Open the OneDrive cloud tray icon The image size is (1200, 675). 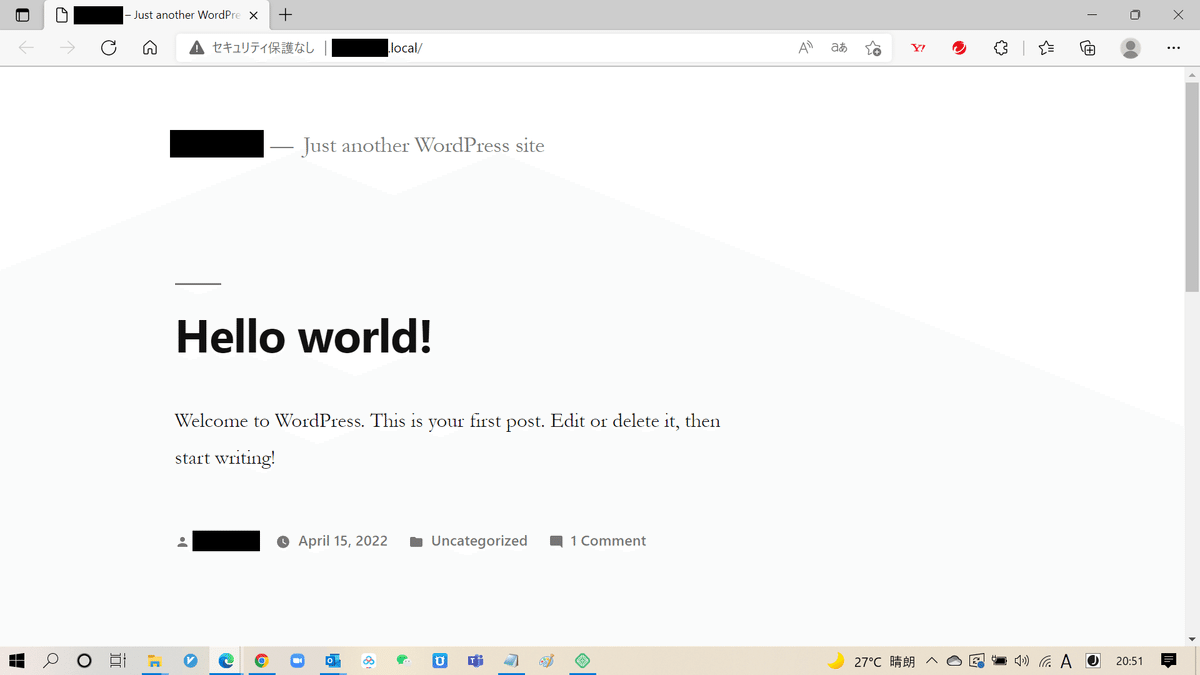954,661
